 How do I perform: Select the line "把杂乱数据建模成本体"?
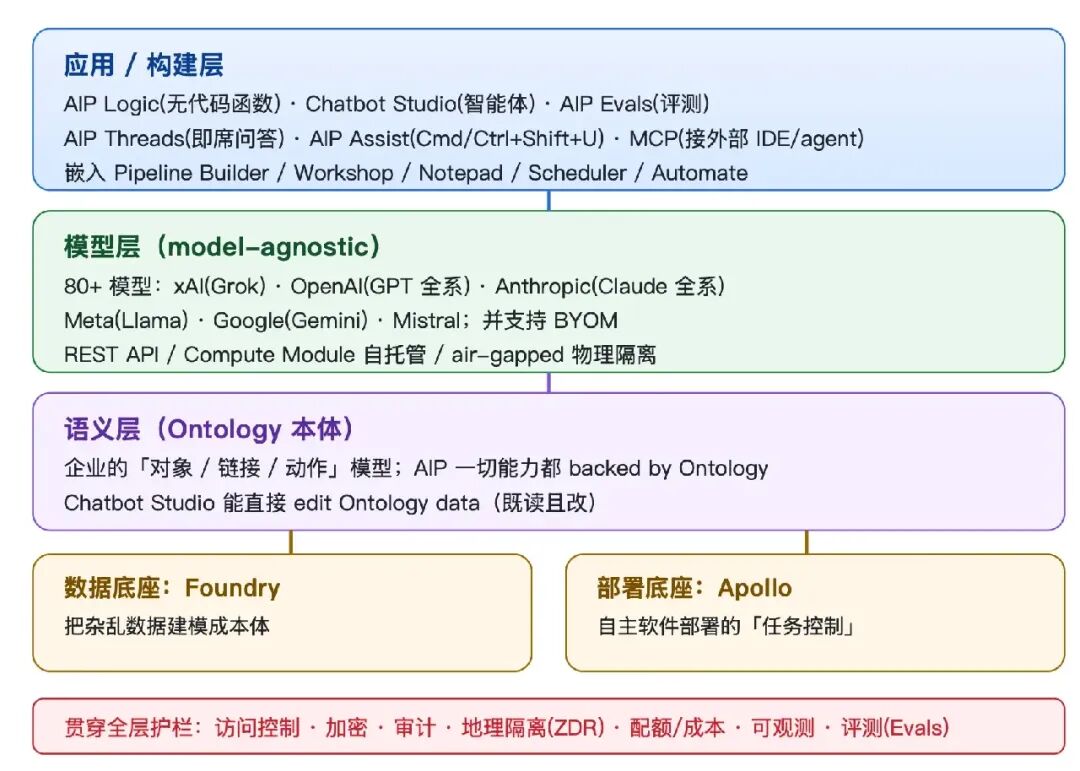pos(167,626)
